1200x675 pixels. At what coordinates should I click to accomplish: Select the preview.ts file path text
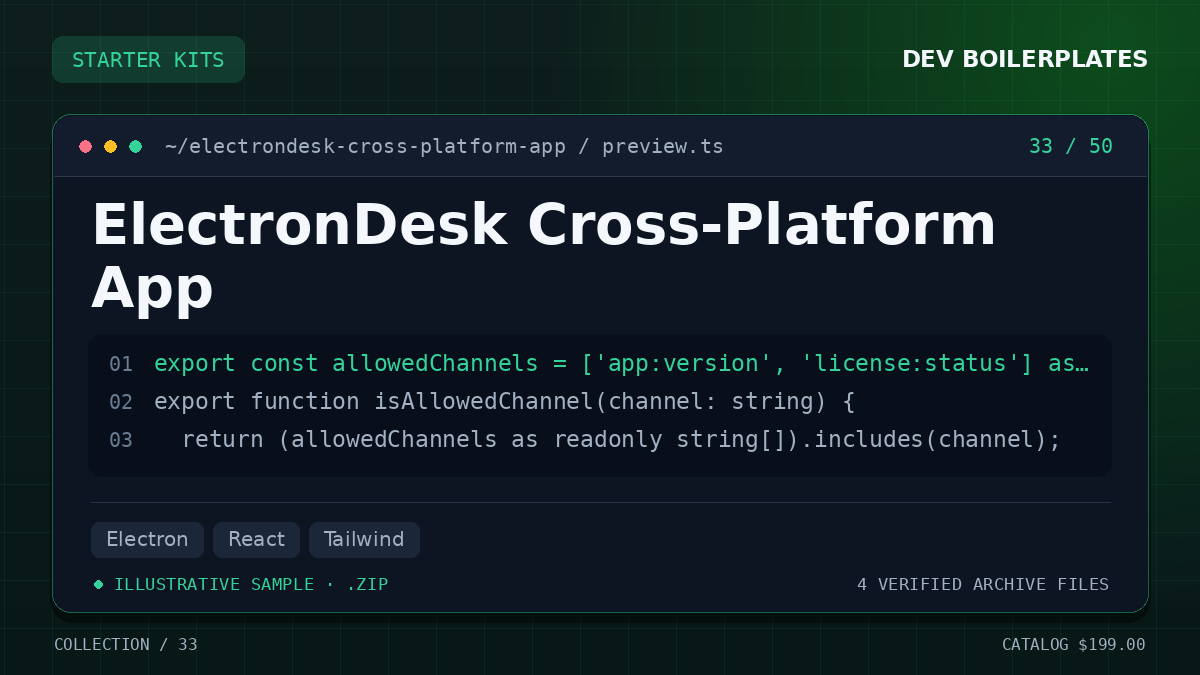[444, 147]
